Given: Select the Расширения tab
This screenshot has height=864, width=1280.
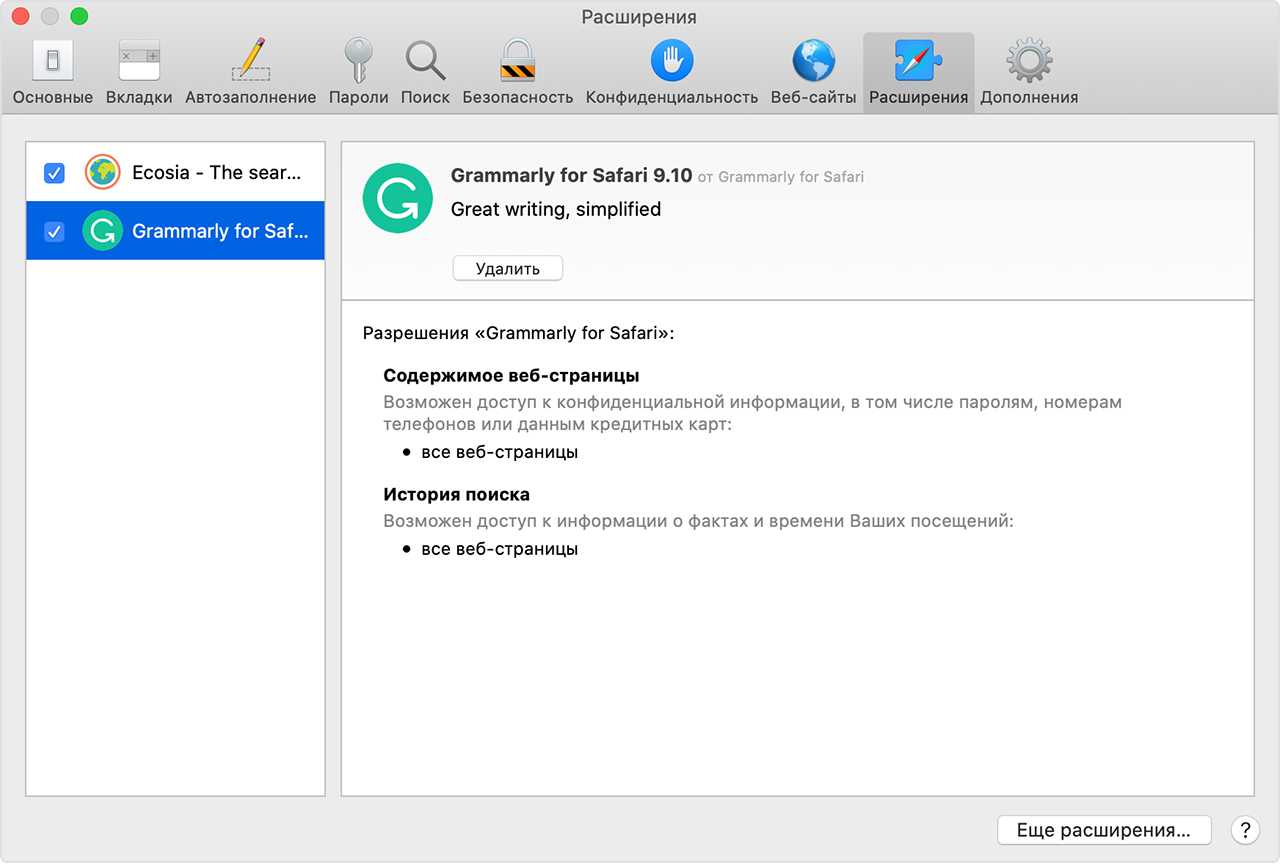Looking at the screenshot, I should click(x=918, y=72).
